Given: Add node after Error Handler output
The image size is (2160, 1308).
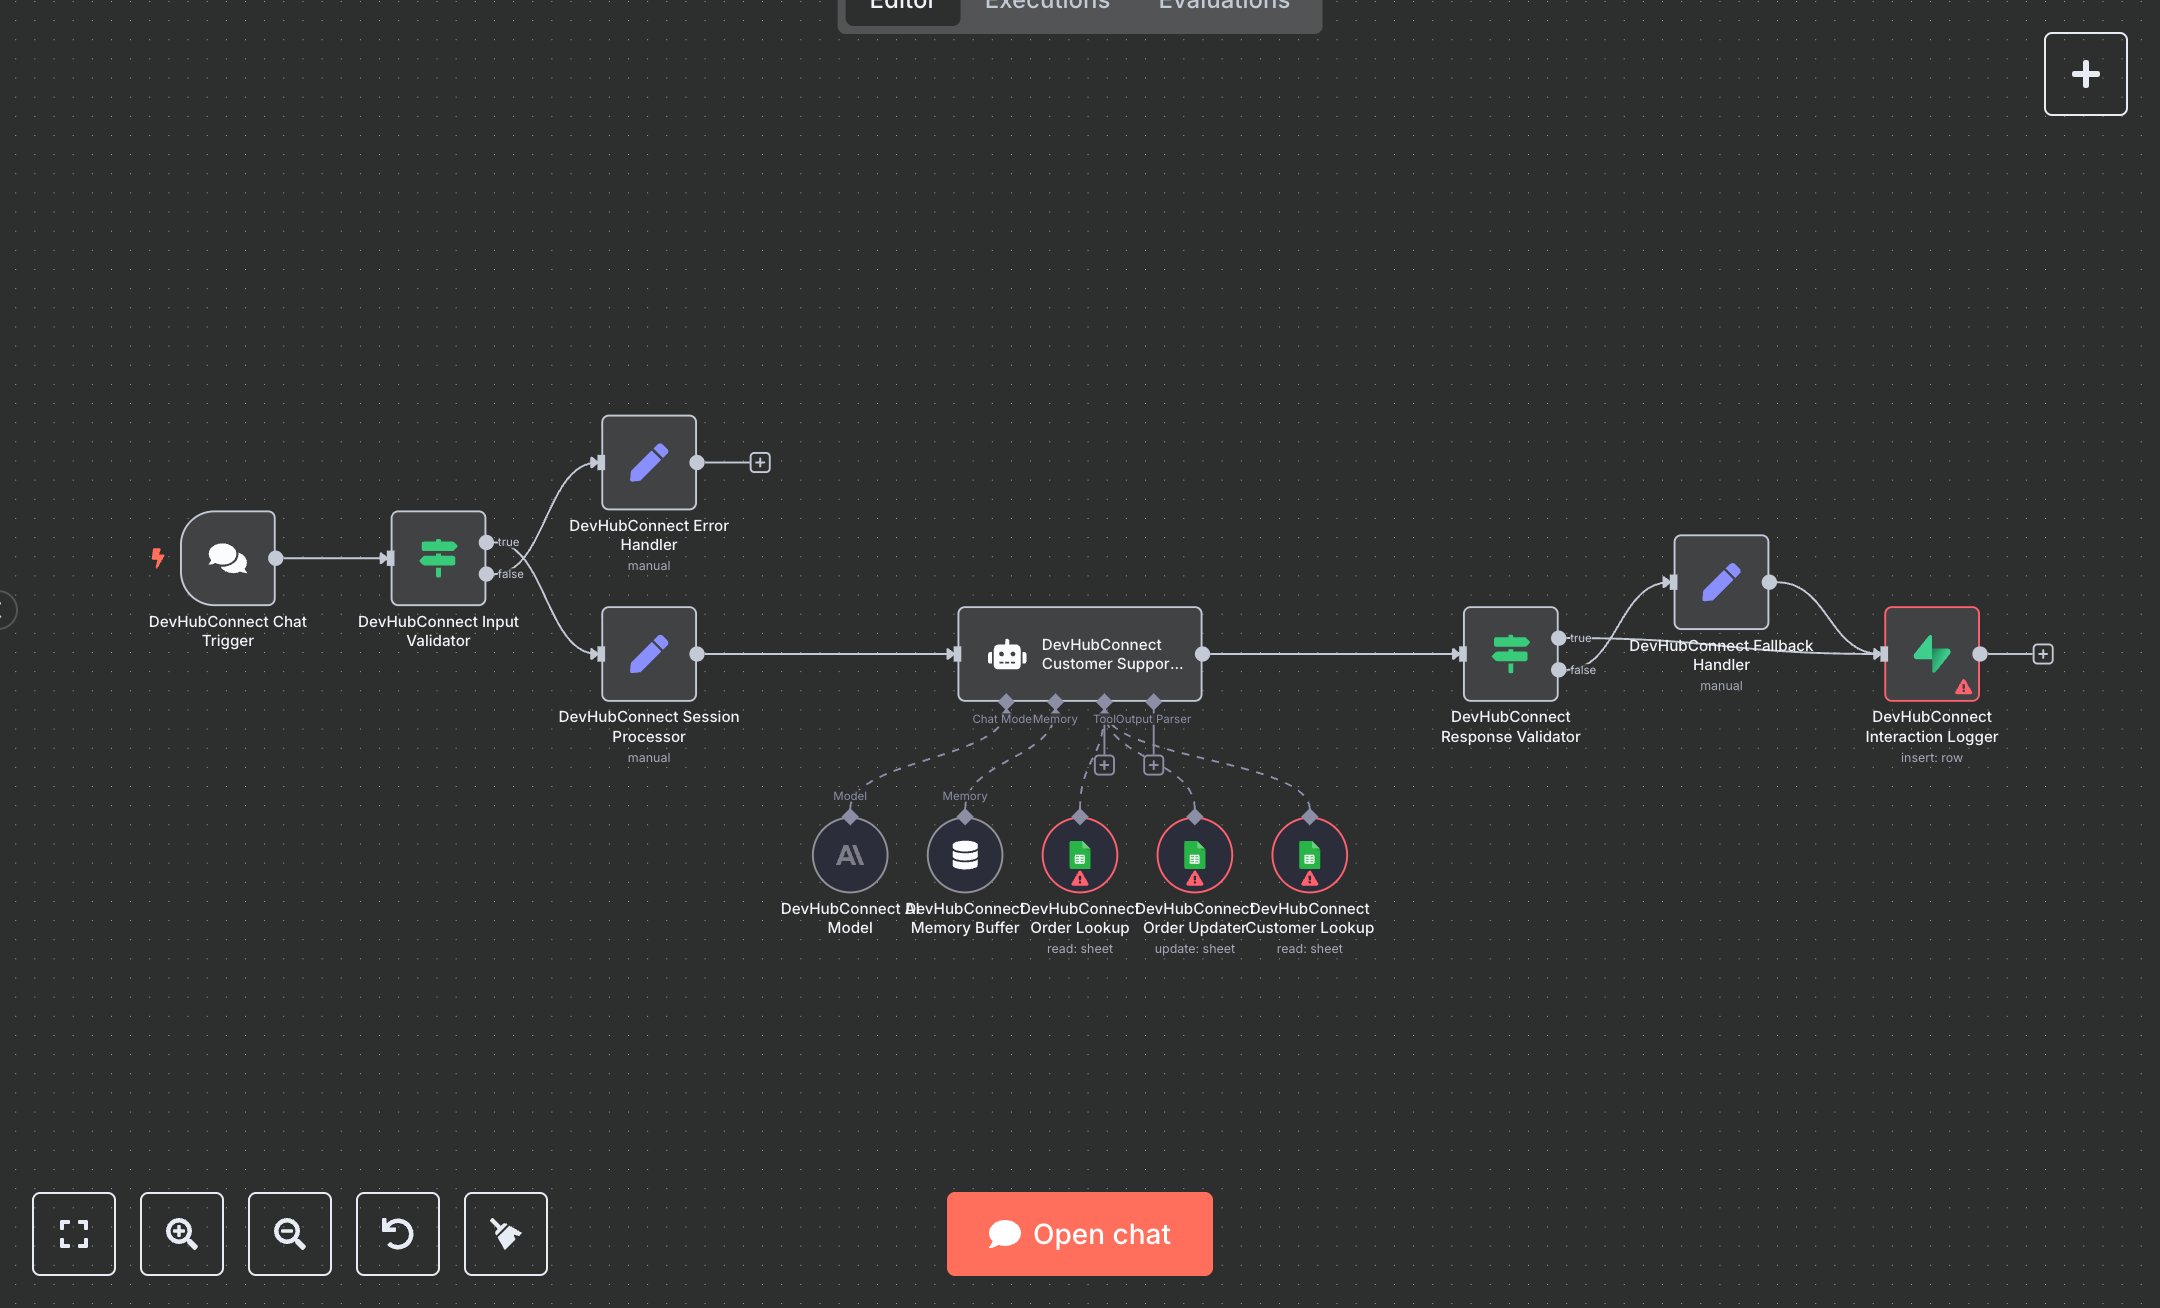Looking at the screenshot, I should [760, 462].
